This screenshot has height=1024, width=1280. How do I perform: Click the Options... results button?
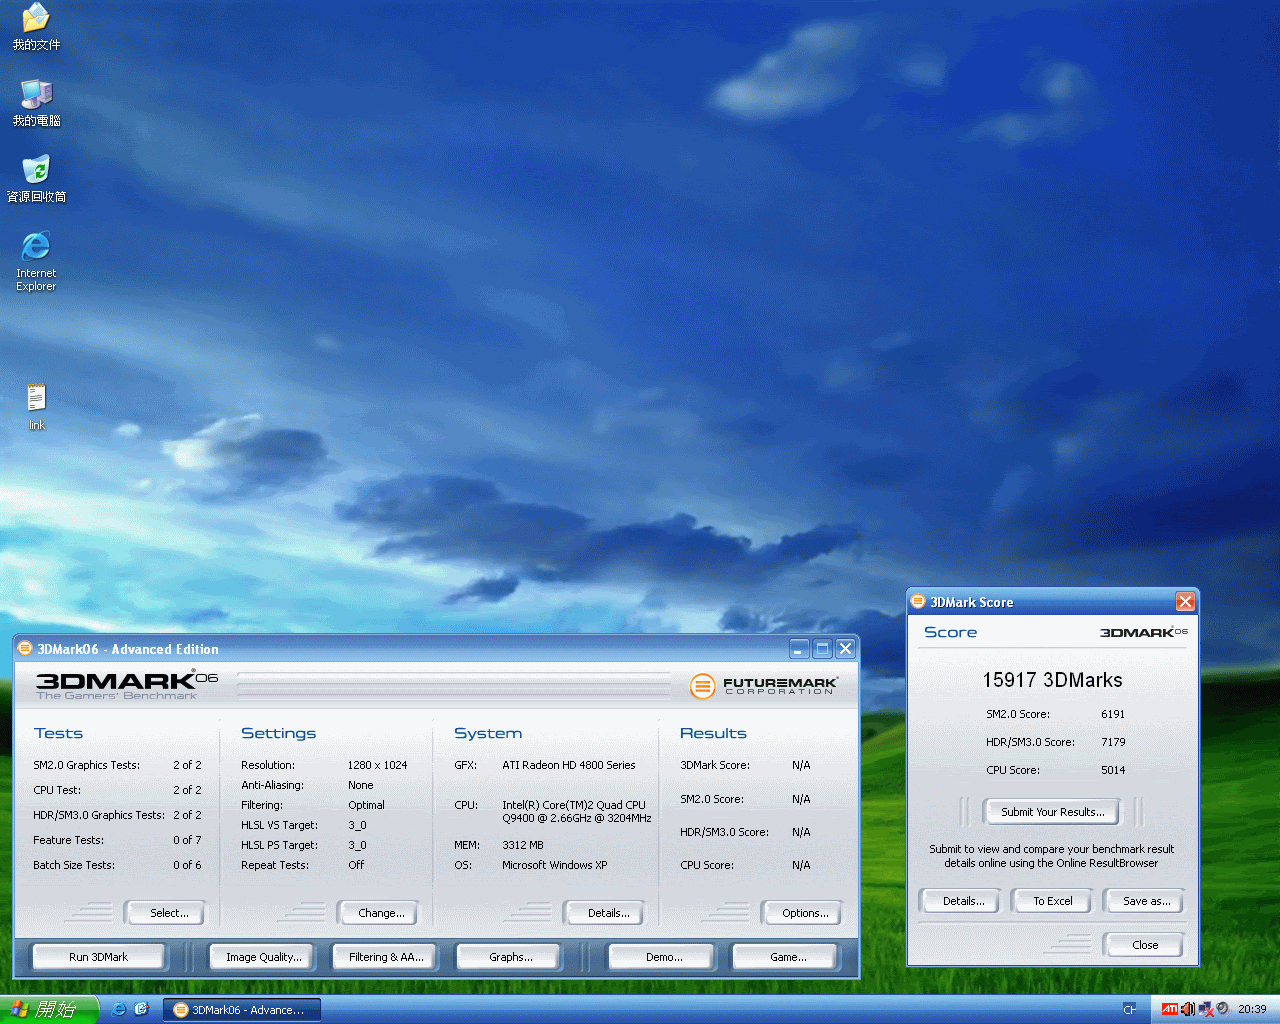coord(801,913)
